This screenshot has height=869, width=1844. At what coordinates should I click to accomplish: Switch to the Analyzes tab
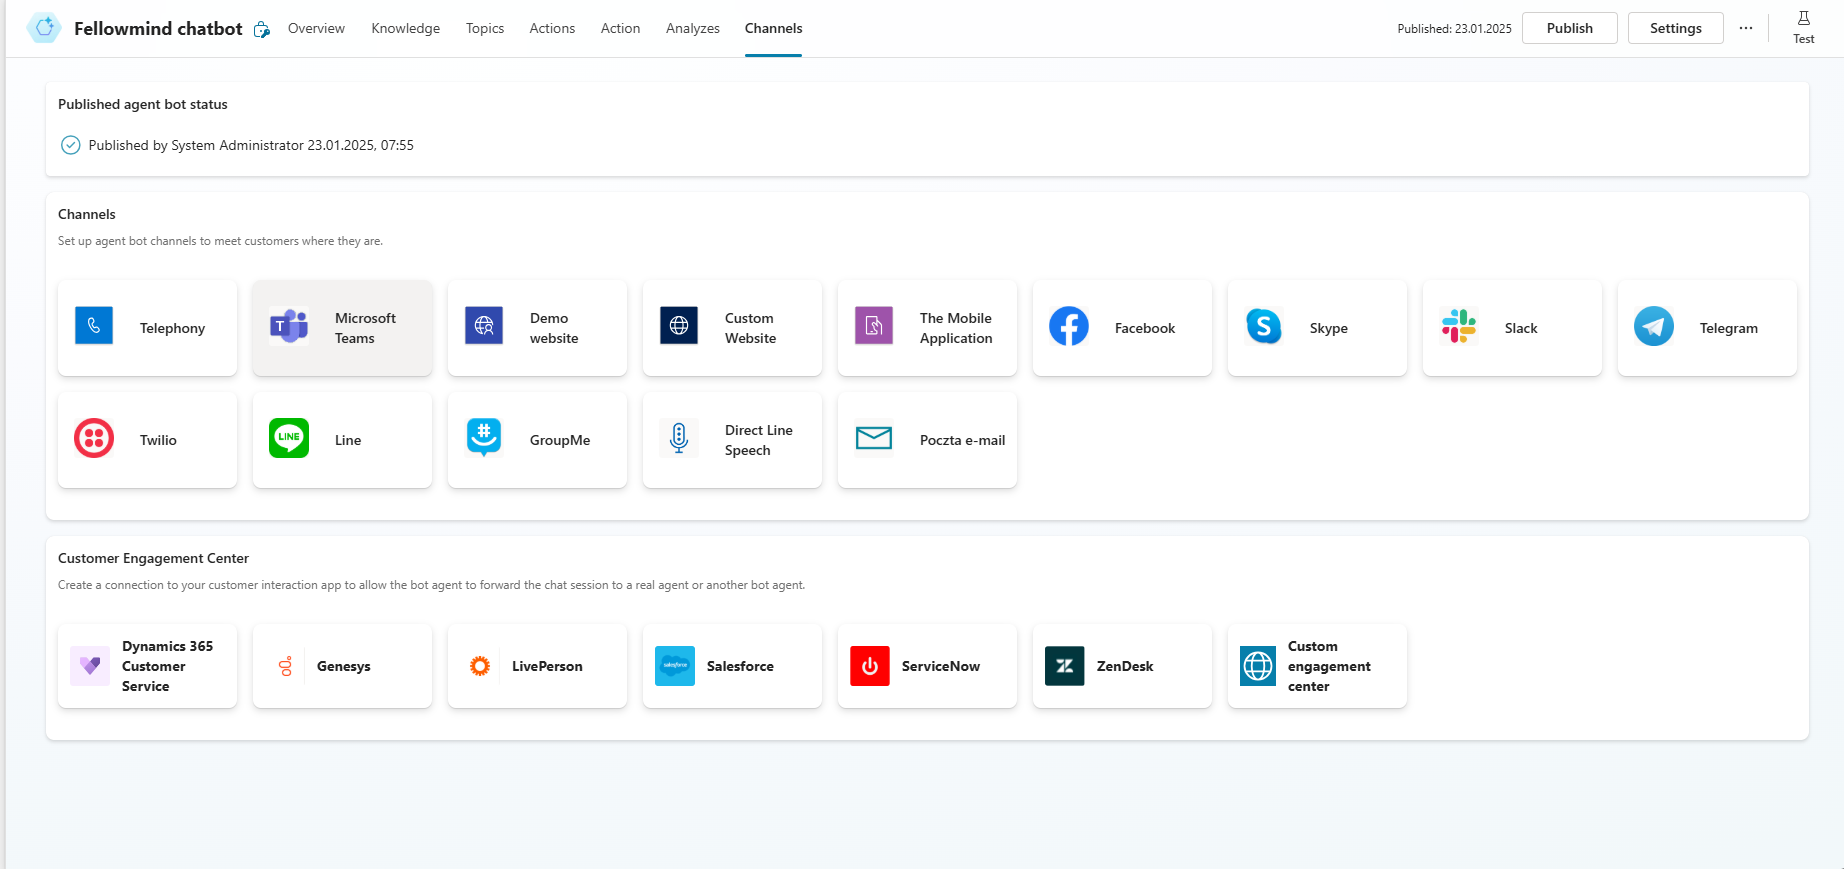[x=693, y=28]
